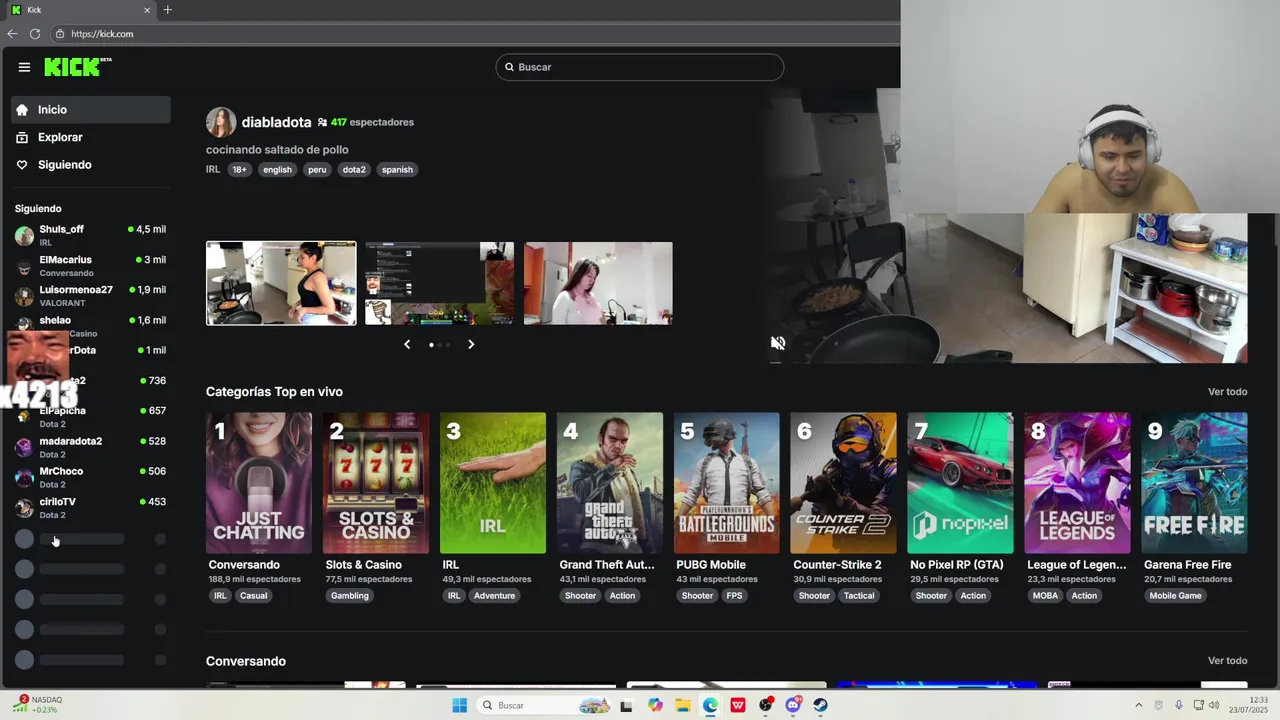Screen dimensions: 1280x720
Task: Click Casual tag under Conversando
Action: point(253,596)
